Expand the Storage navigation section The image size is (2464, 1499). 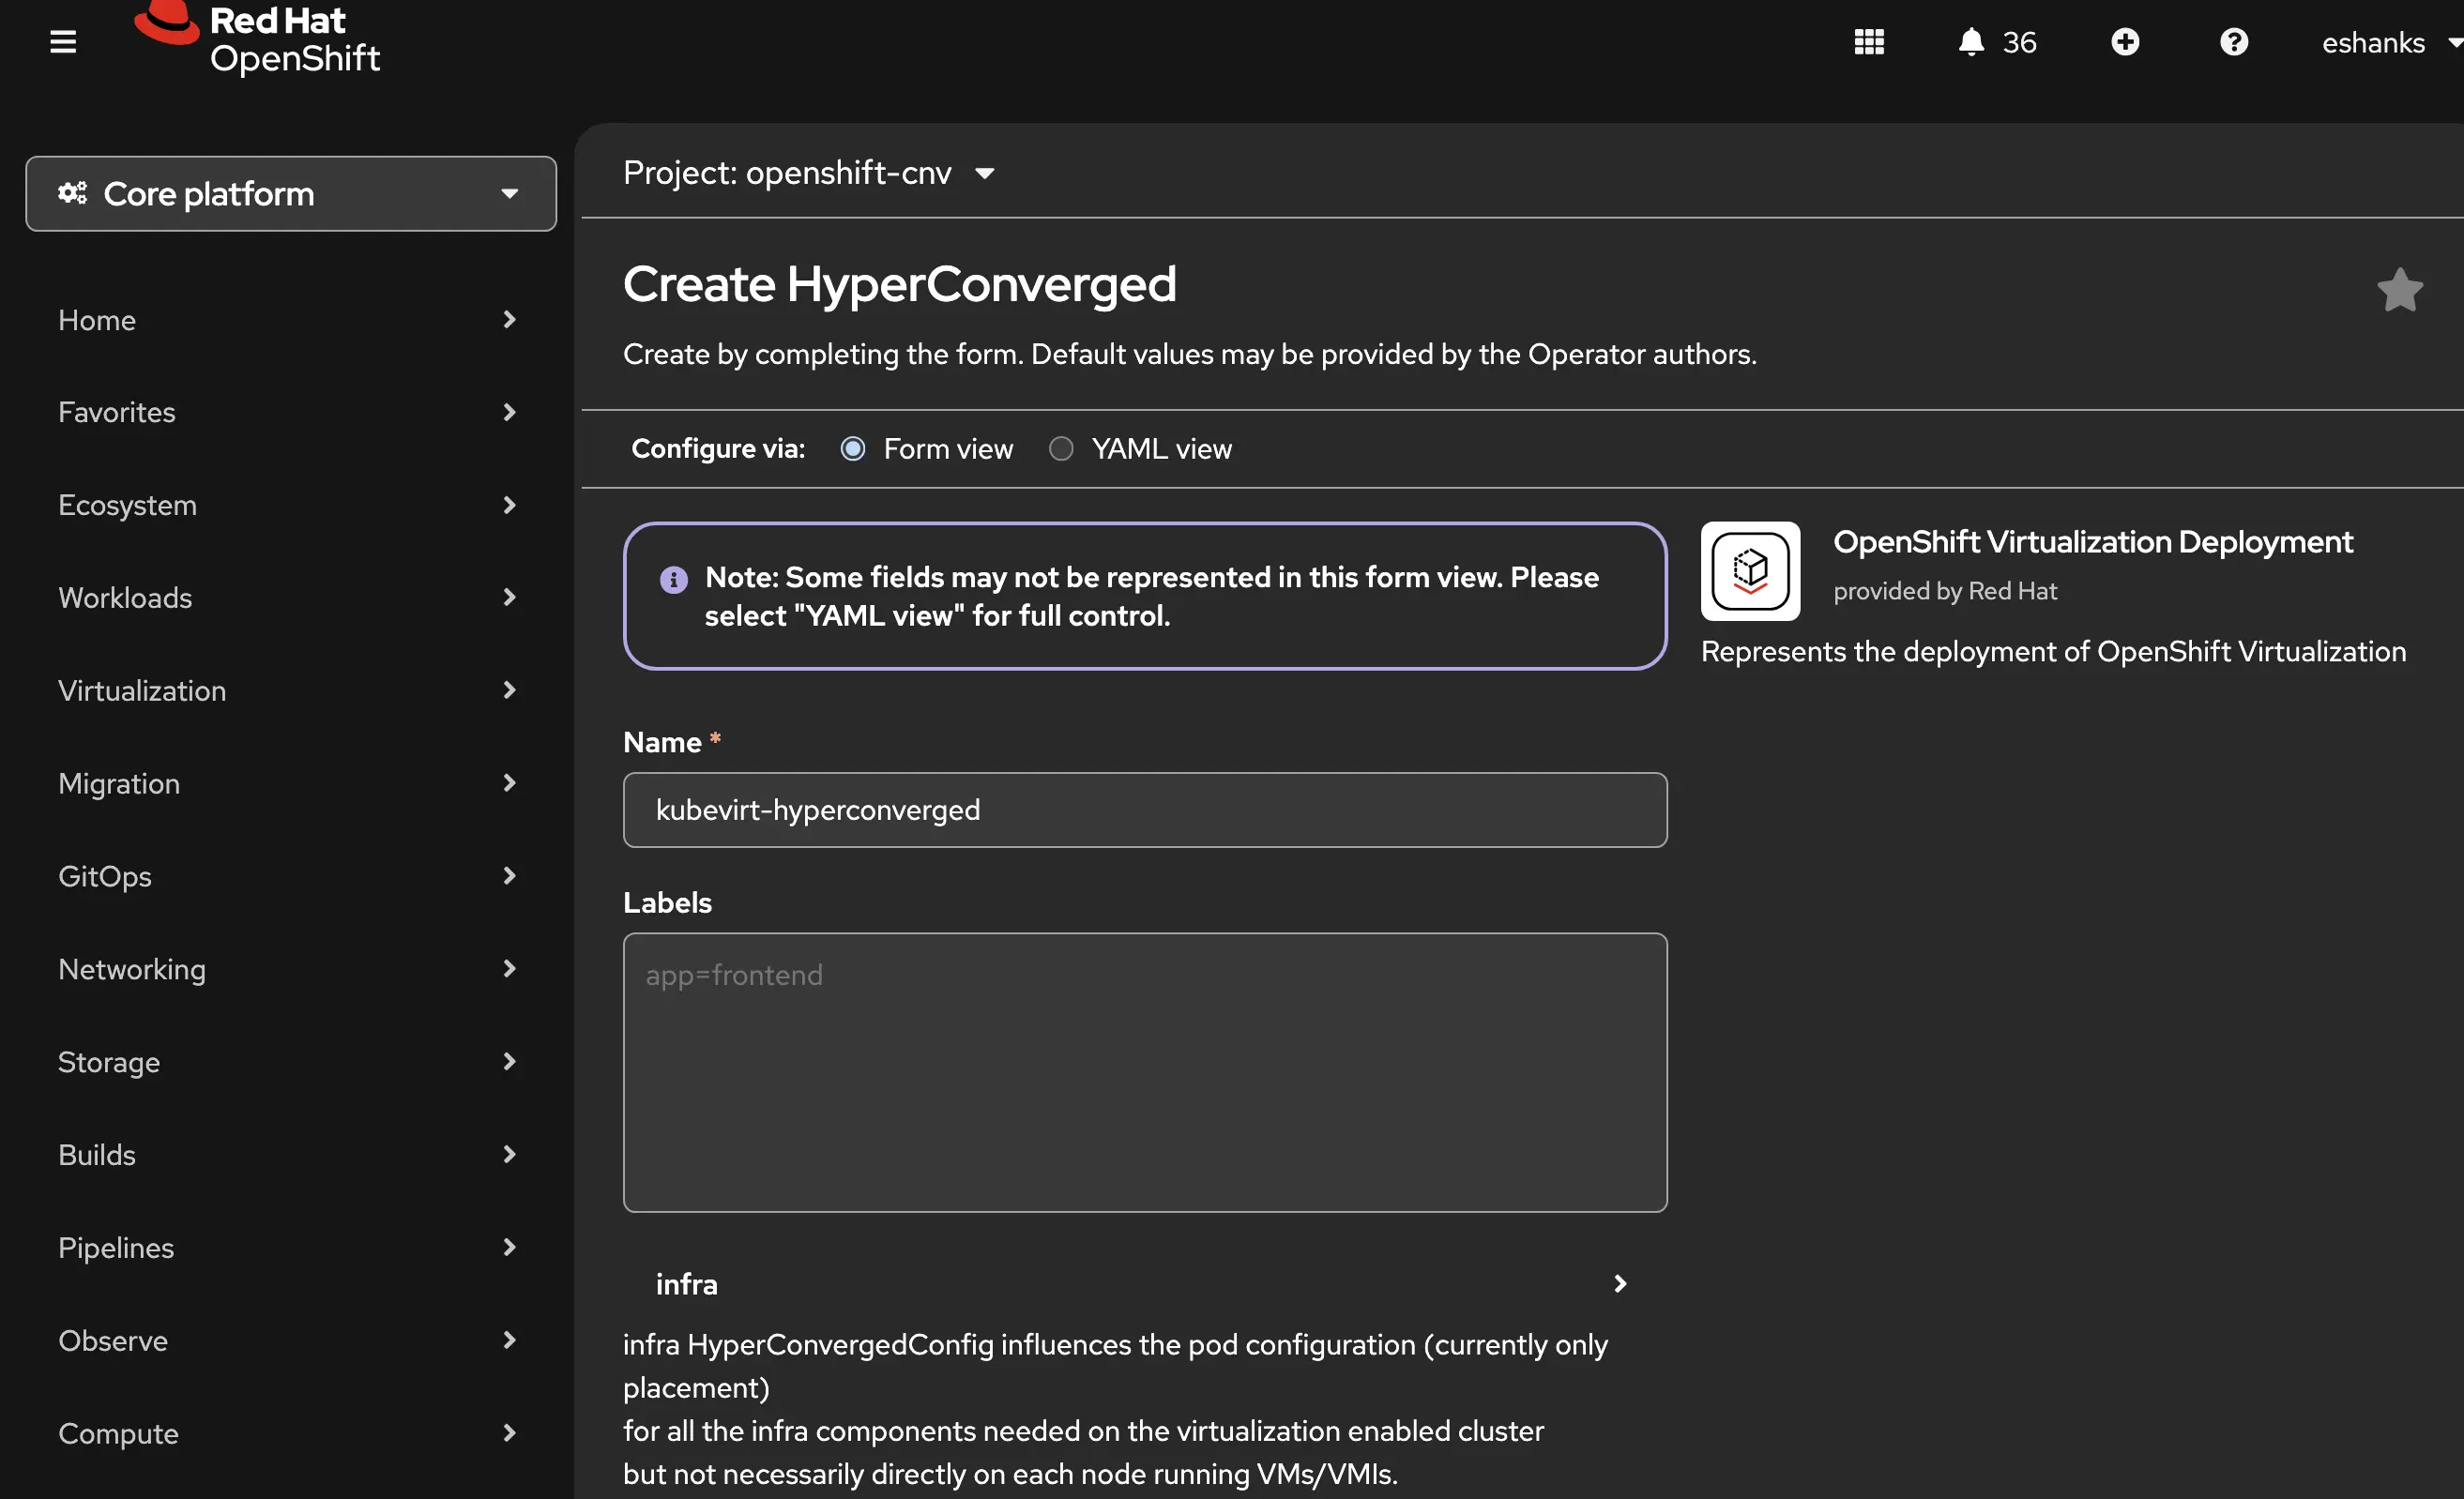(288, 1062)
